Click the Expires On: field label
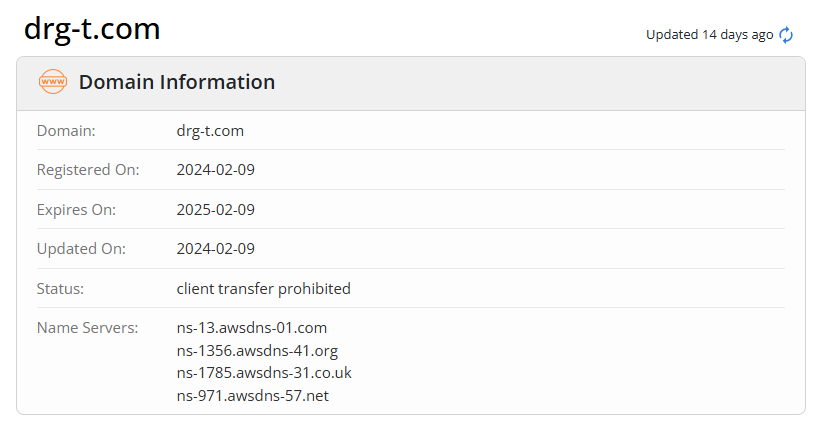The width and height of the screenshot is (813, 424). pos(77,210)
